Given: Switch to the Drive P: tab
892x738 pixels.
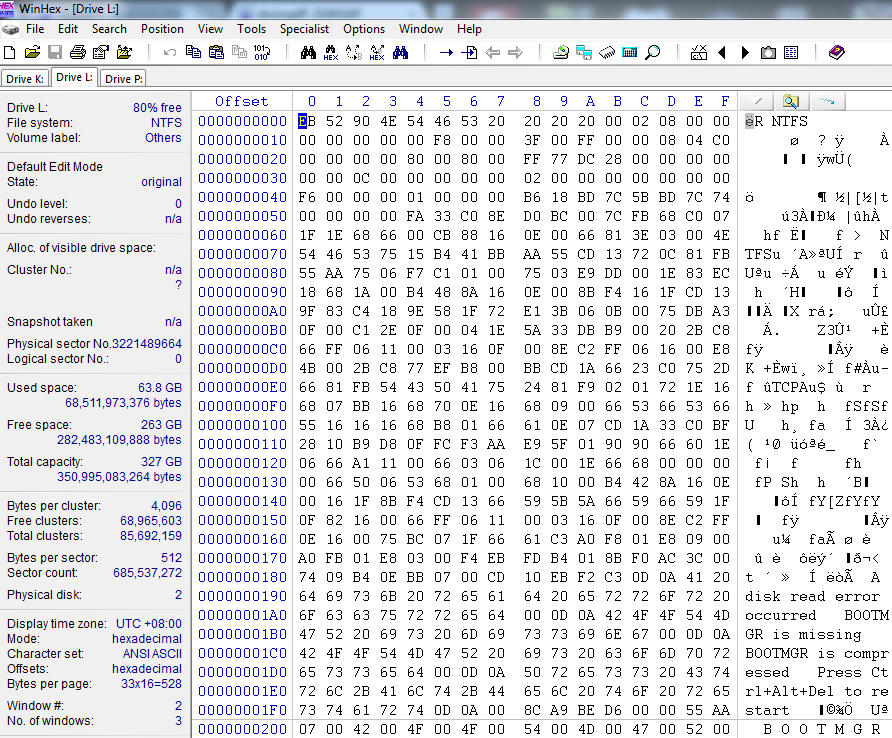Looking at the screenshot, I should coord(123,79).
